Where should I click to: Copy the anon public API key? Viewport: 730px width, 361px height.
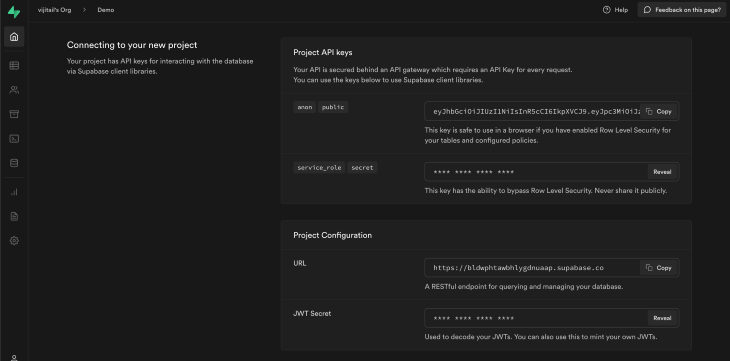[659, 112]
